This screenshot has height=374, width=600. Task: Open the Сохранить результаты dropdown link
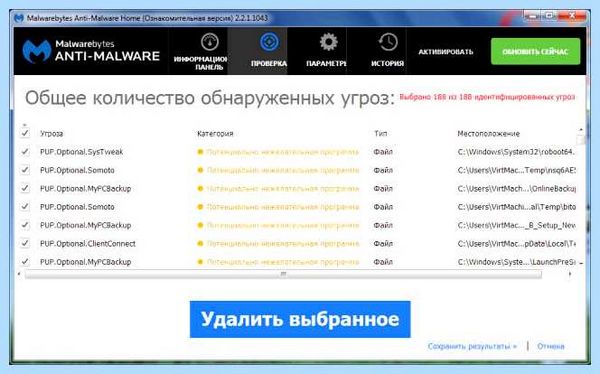(x=472, y=346)
